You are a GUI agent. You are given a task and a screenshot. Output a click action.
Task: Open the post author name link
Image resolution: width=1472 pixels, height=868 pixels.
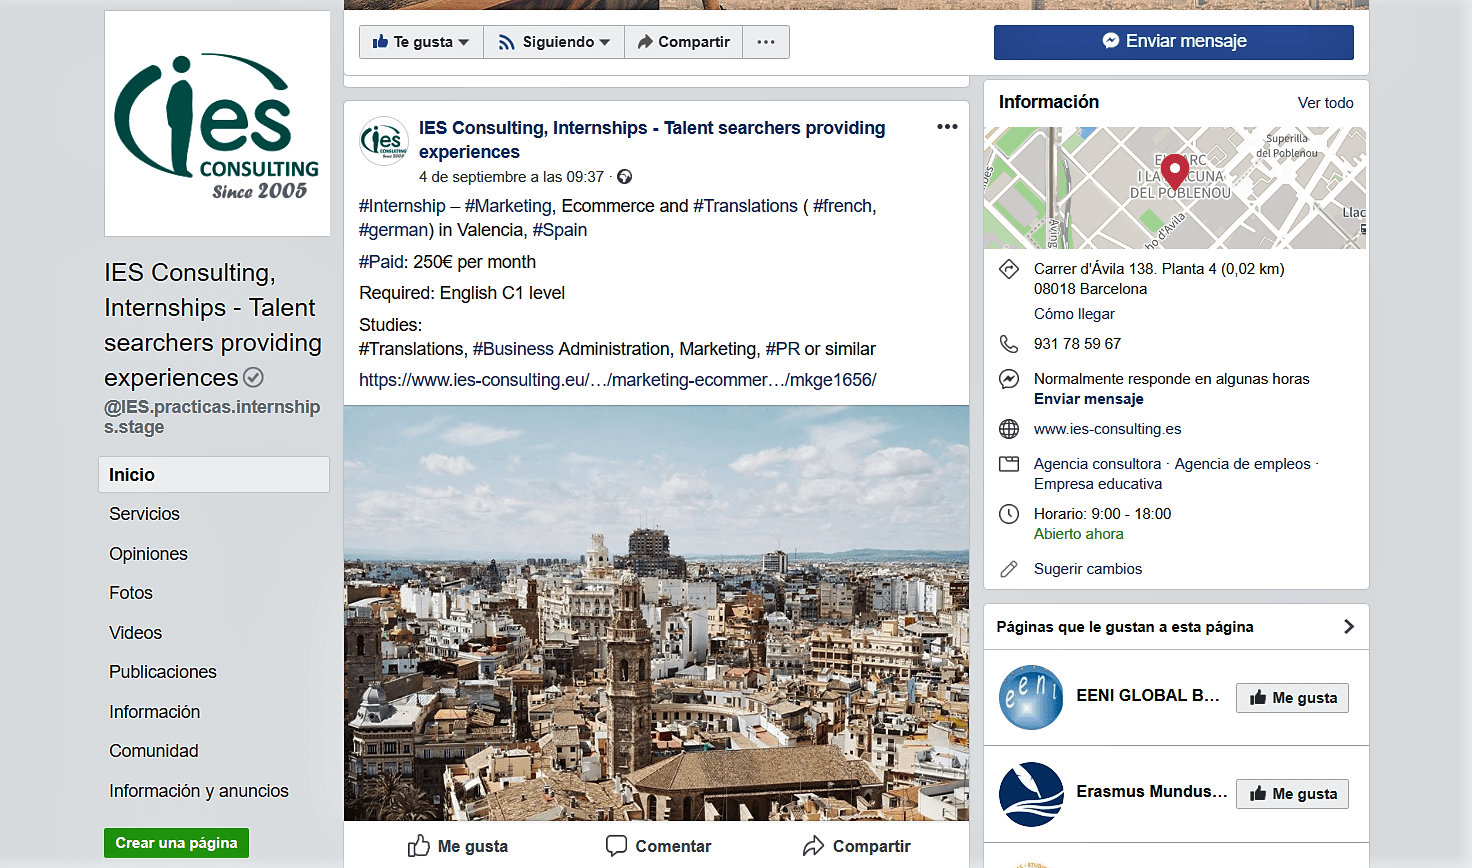click(652, 140)
